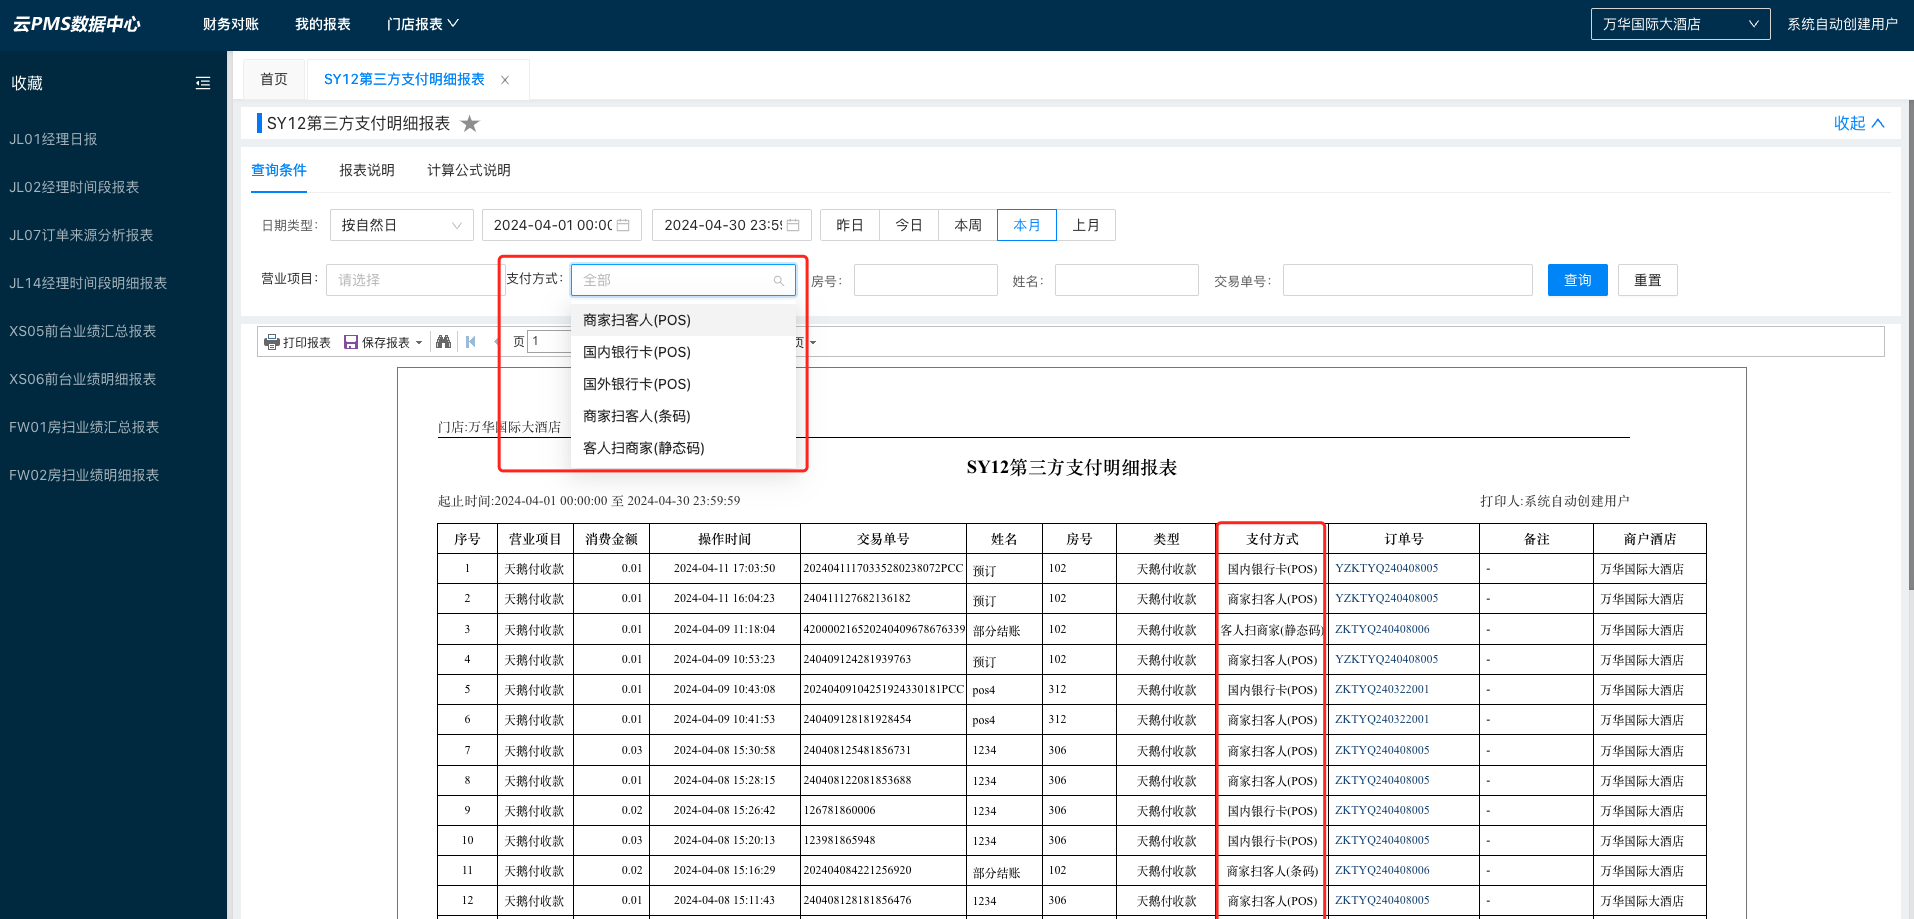The width and height of the screenshot is (1914, 919).
Task: Select 国内银行卡(POS) payment option
Action: pos(683,352)
